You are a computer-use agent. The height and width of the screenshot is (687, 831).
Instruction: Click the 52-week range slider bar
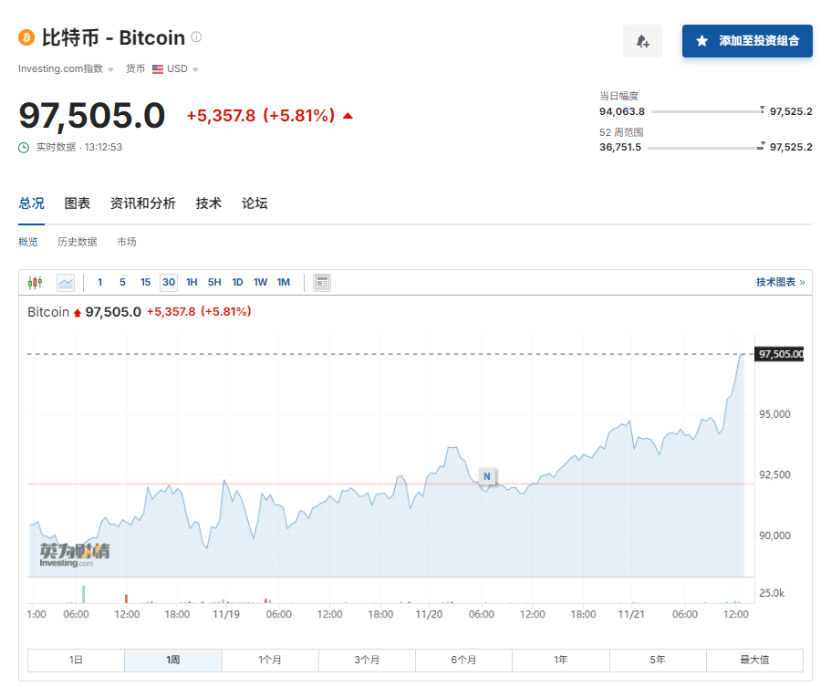pos(705,147)
